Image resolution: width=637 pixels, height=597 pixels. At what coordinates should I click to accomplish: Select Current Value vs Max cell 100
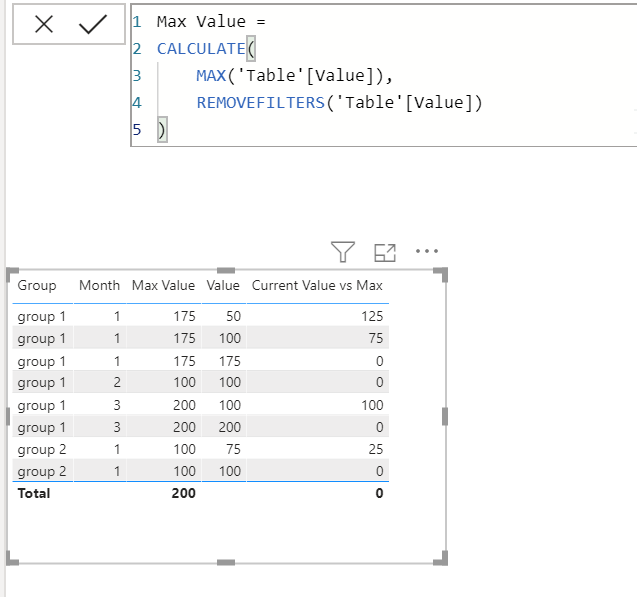372,405
